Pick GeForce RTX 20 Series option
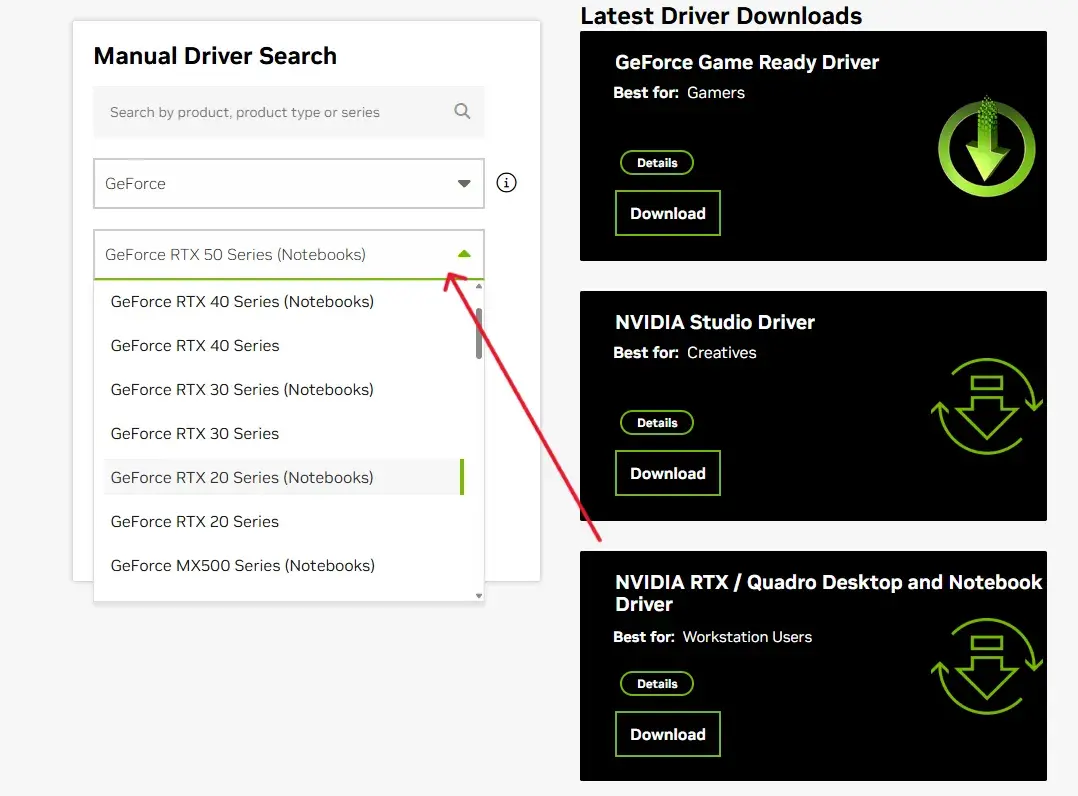The height and width of the screenshot is (796, 1078). (x=195, y=521)
